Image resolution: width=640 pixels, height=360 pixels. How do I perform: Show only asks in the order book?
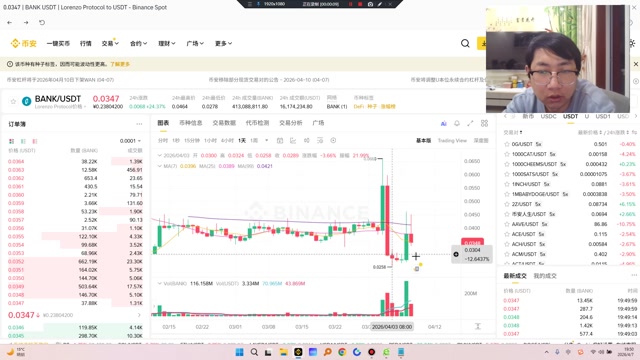(x=35, y=141)
